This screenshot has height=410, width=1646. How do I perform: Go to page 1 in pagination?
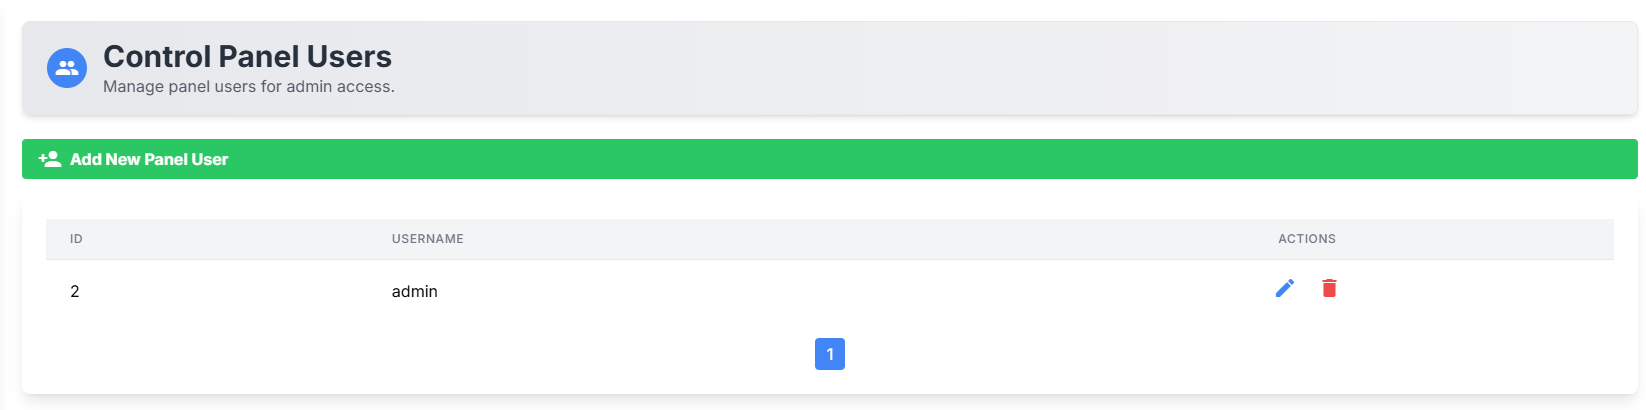click(x=830, y=354)
